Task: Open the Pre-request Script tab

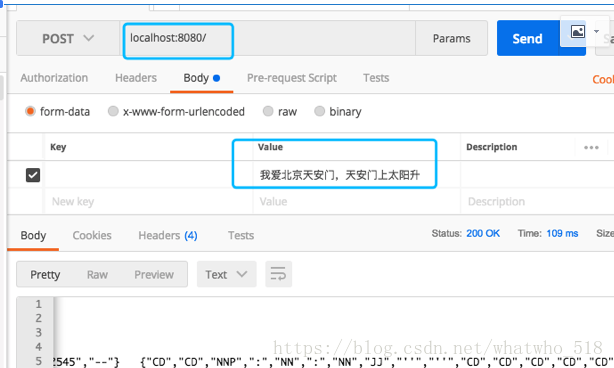Action: coord(292,78)
